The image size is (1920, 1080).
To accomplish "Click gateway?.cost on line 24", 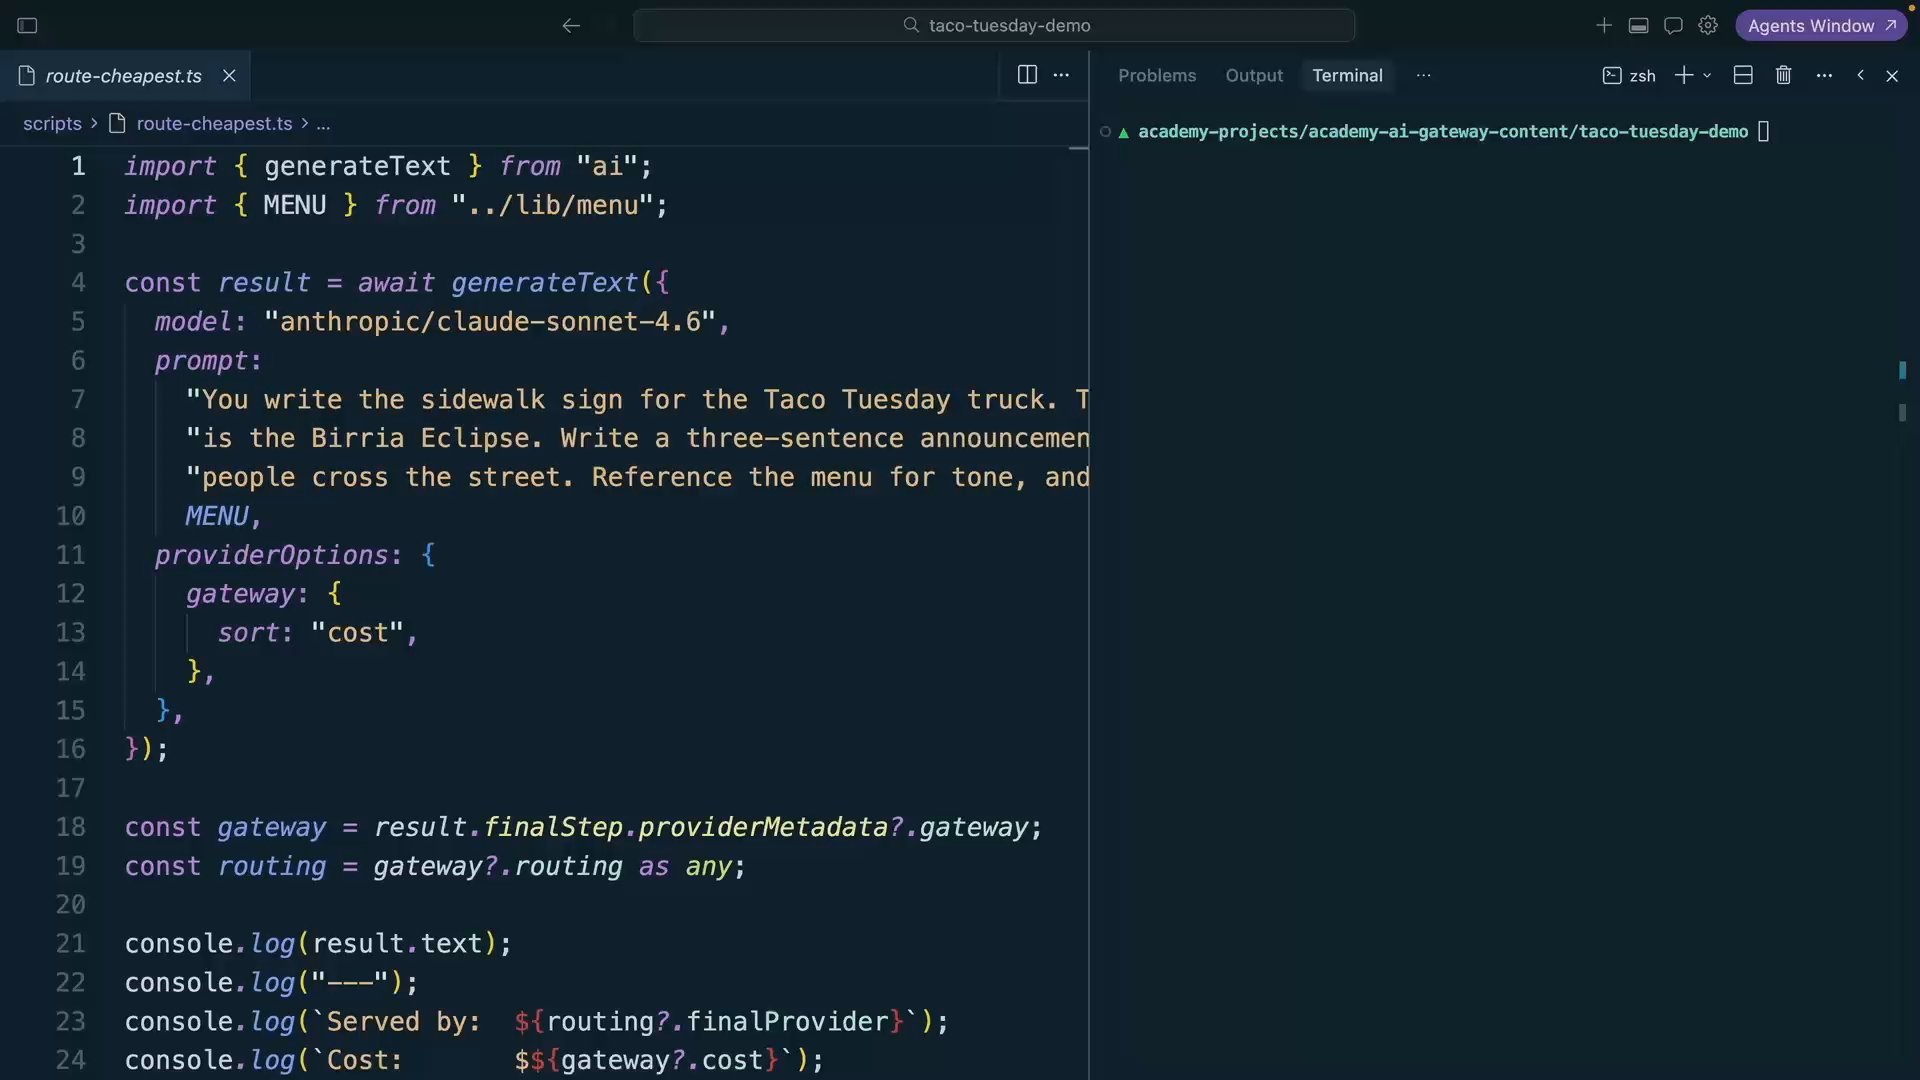I will pos(662,1060).
